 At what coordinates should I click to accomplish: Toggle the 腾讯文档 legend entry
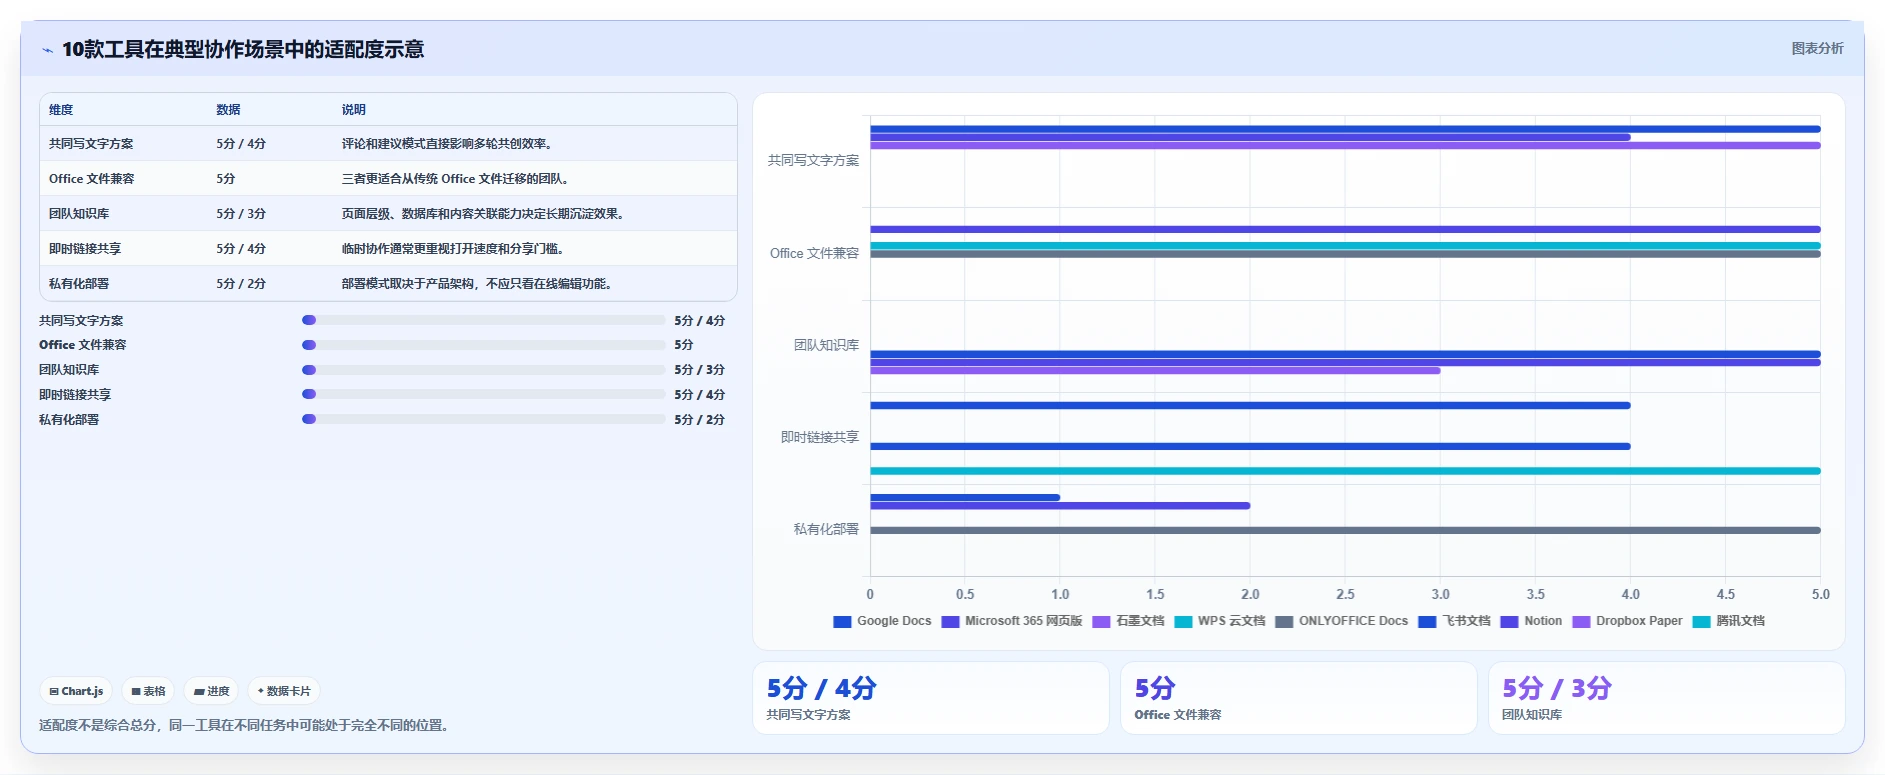[1729, 621]
